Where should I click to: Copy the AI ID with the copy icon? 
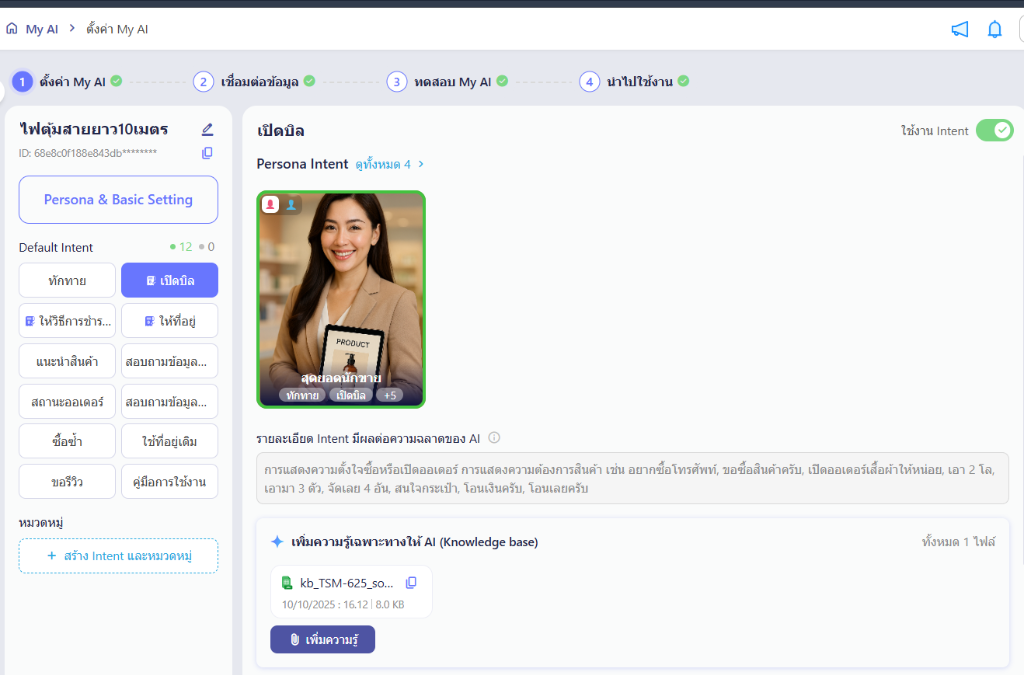click(206, 153)
